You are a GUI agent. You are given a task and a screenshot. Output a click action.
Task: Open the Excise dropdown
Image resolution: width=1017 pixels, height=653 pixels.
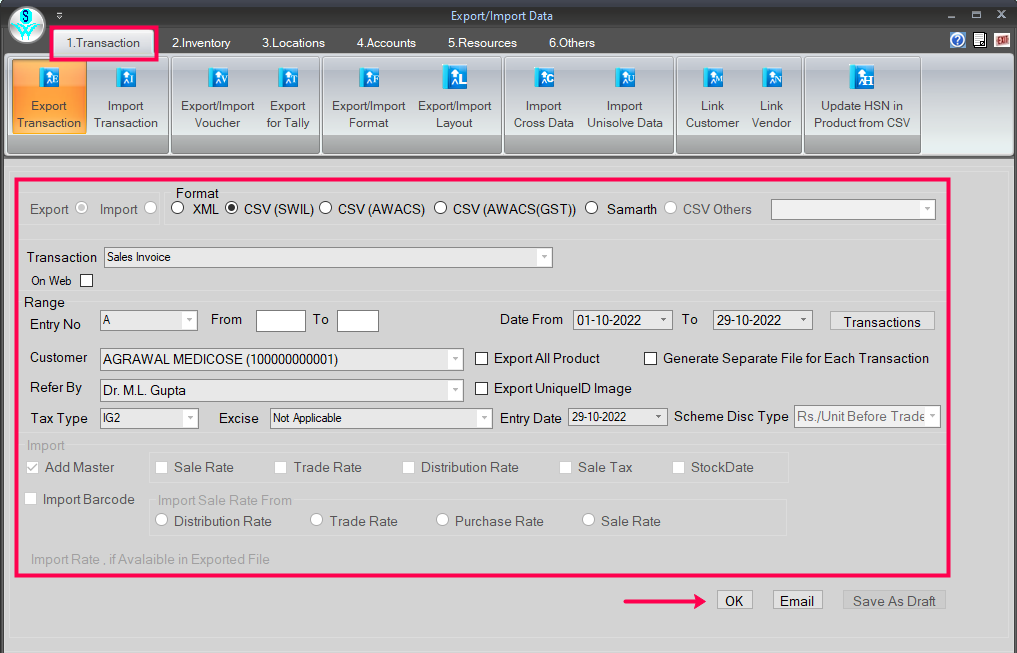(x=484, y=418)
